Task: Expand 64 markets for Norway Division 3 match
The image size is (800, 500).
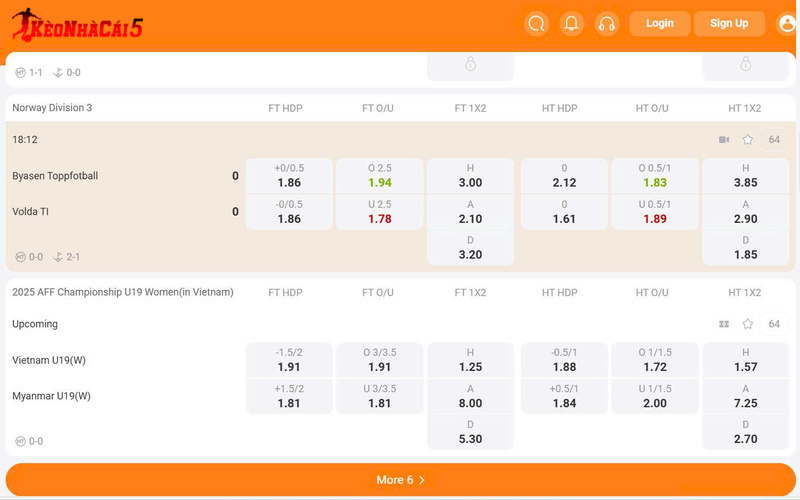Action: (x=774, y=140)
